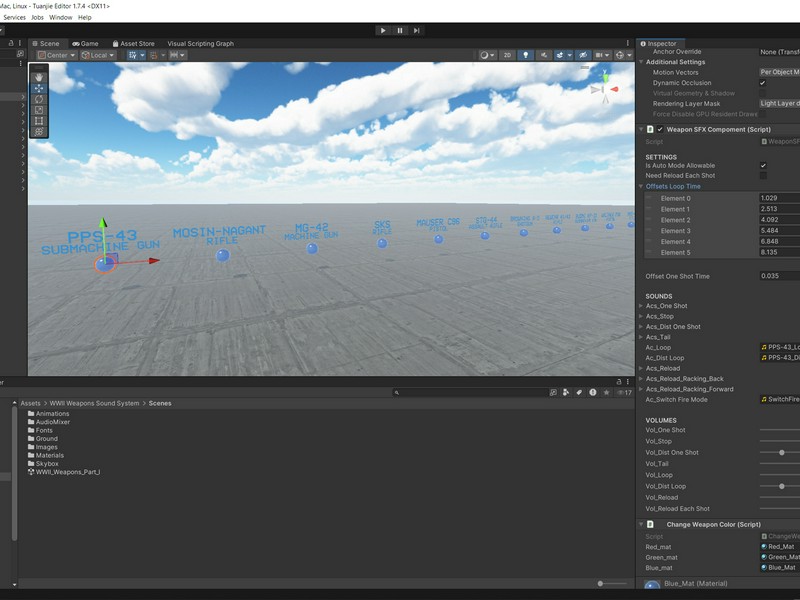Expand Acs_Stop array
Screen dimensions: 800x600
[641, 316]
